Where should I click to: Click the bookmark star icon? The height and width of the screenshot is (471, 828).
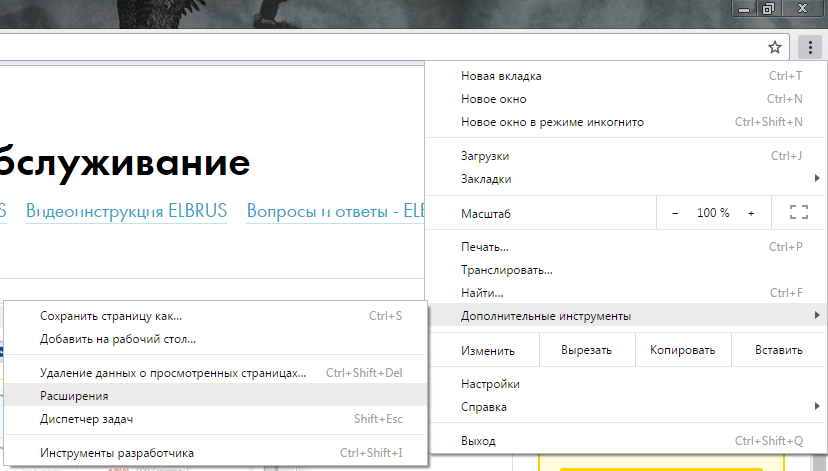pyautogui.click(x=774, y=47)
